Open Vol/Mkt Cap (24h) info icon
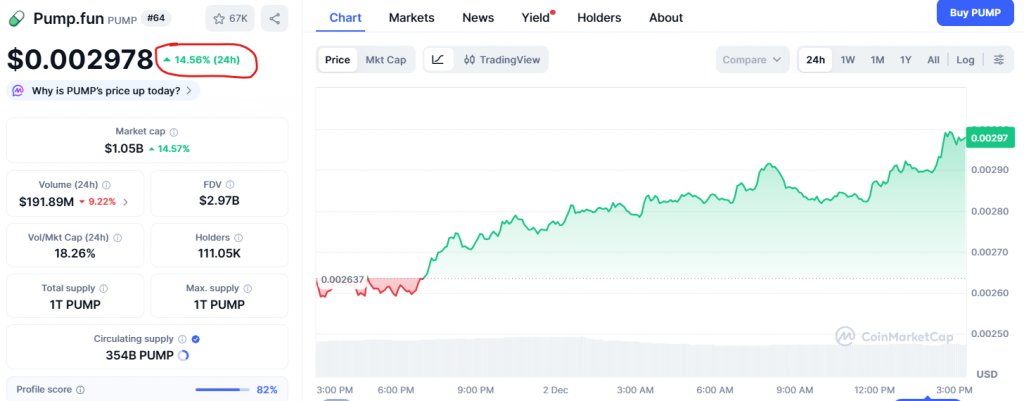This screenshot has width=1024, height=401. (x=118, y=238)
